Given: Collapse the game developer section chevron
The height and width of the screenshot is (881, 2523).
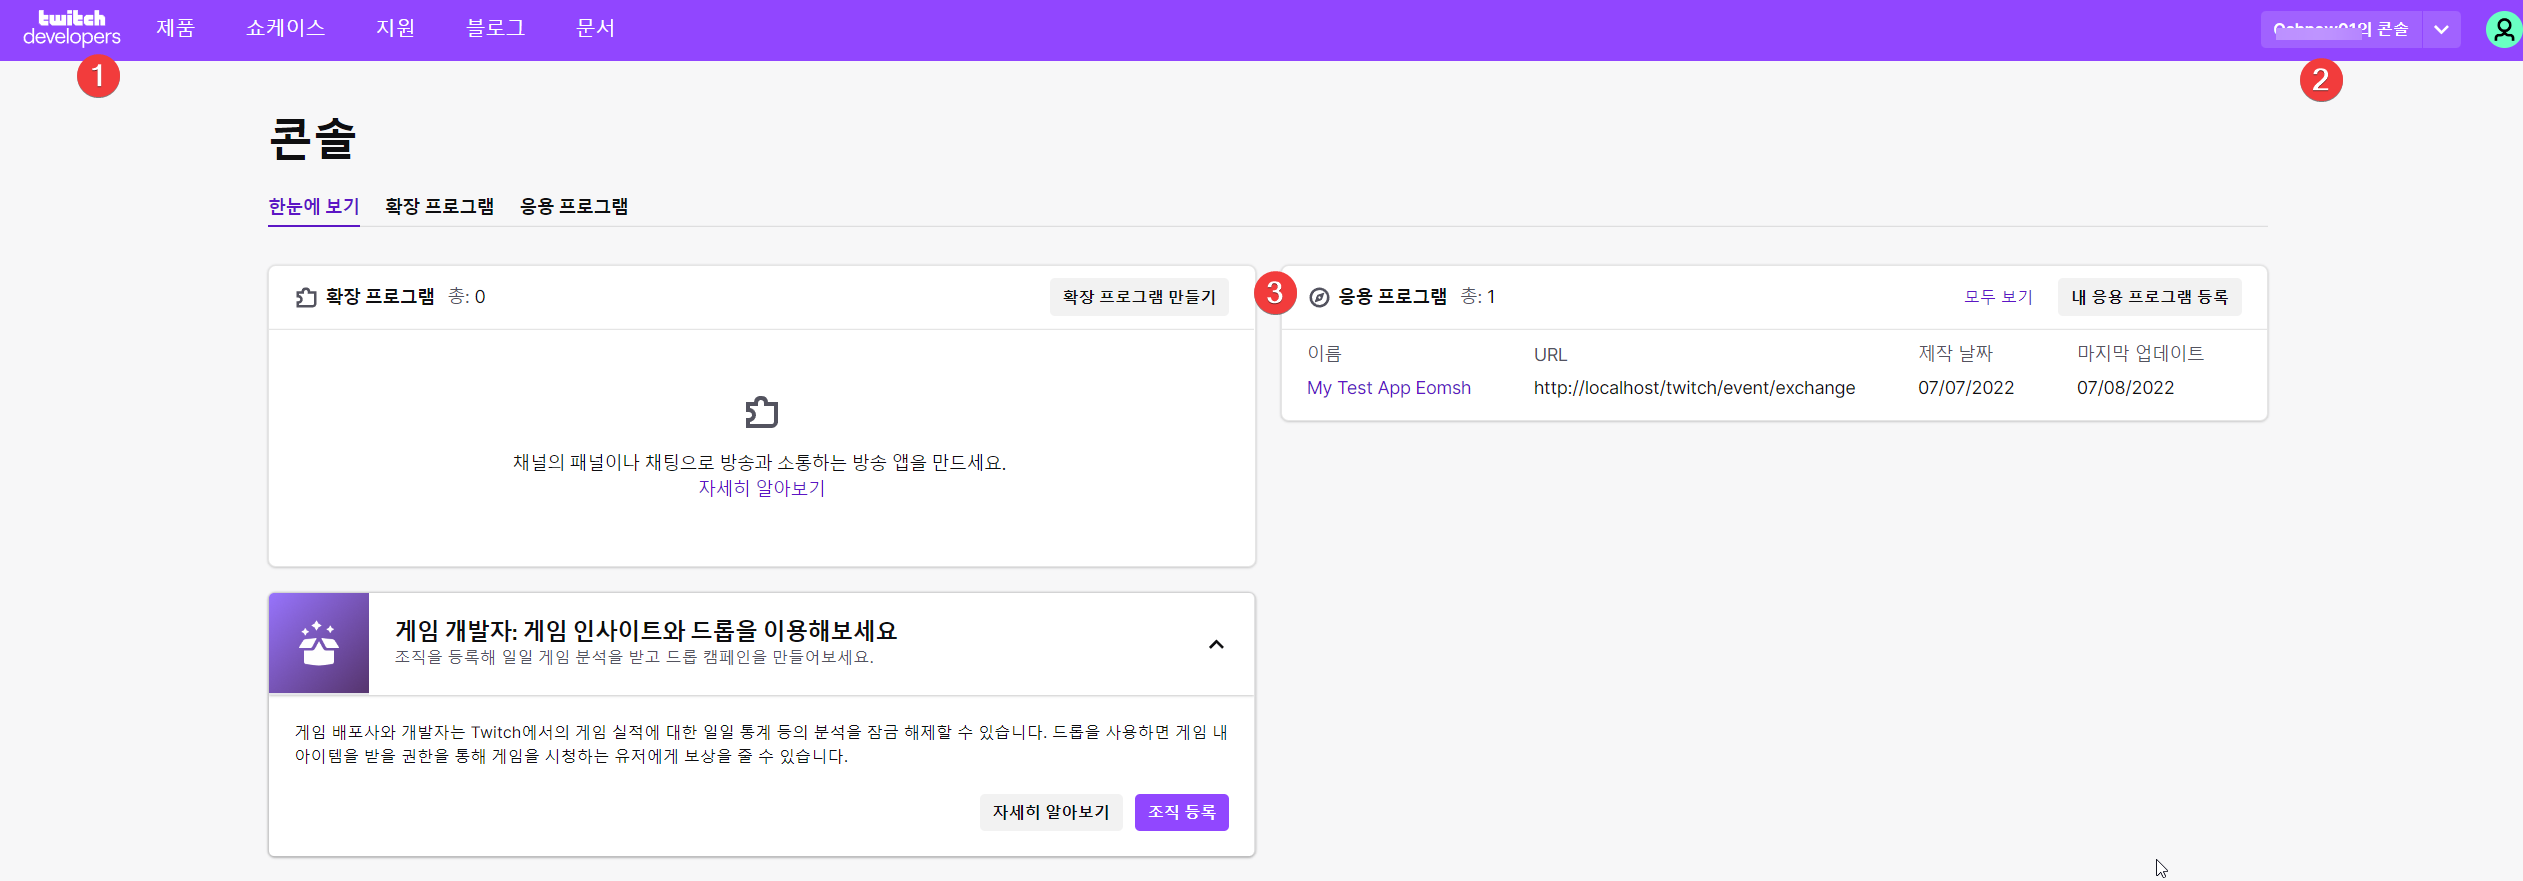Looking at the screenshot, I should pos(1216,644).
